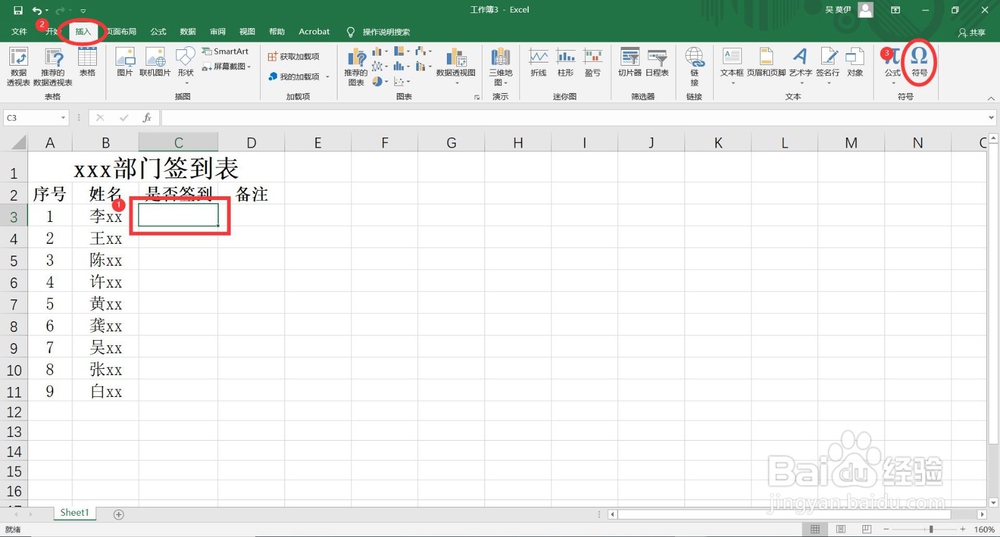Open the Charts group dialog launcher
This screenshot has height=537, width=1000.
[x=476, y=97]
